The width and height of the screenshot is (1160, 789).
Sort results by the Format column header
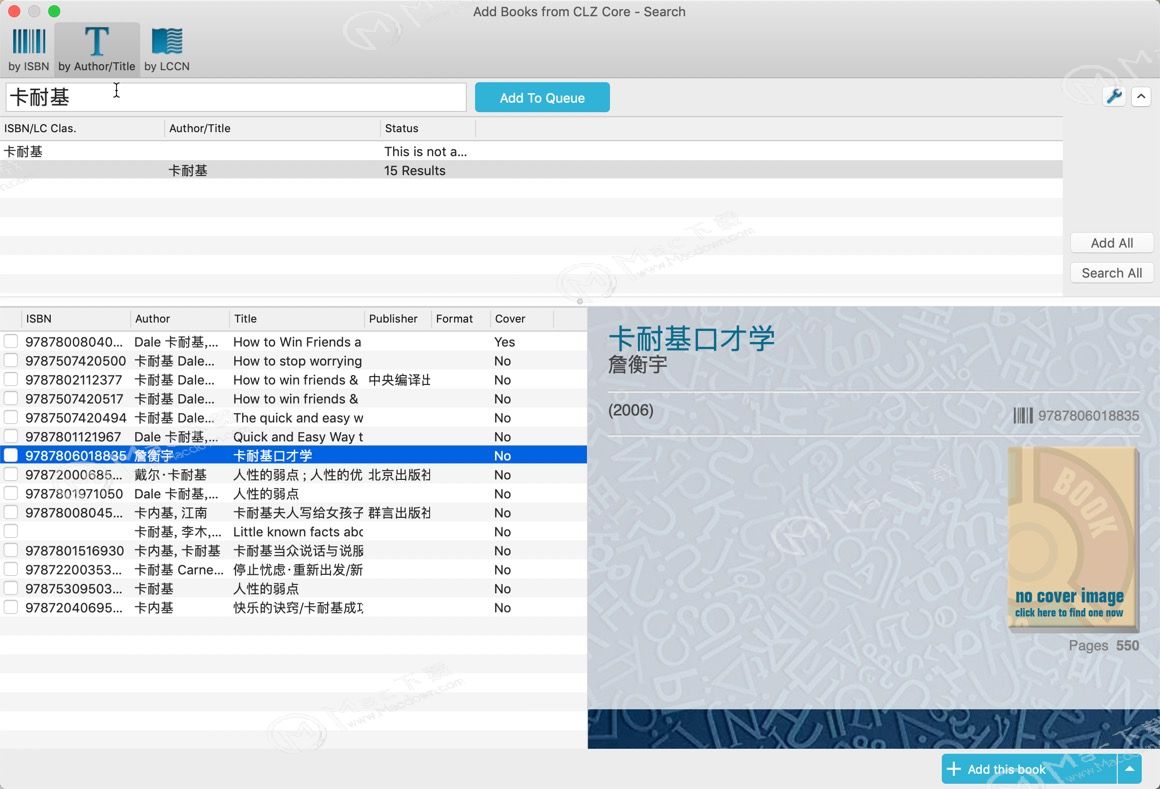pyautogui.click(x=461, y=319)
